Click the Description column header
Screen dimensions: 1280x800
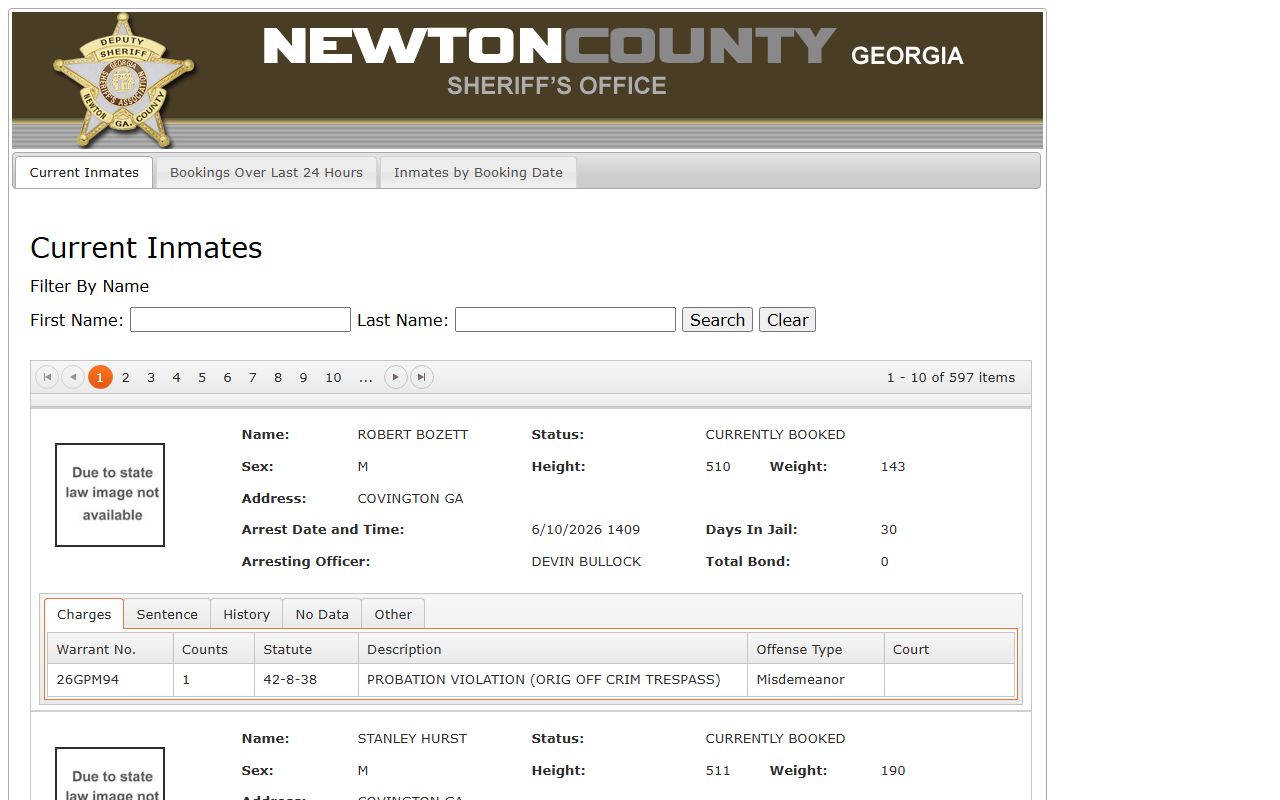point(553,649)
